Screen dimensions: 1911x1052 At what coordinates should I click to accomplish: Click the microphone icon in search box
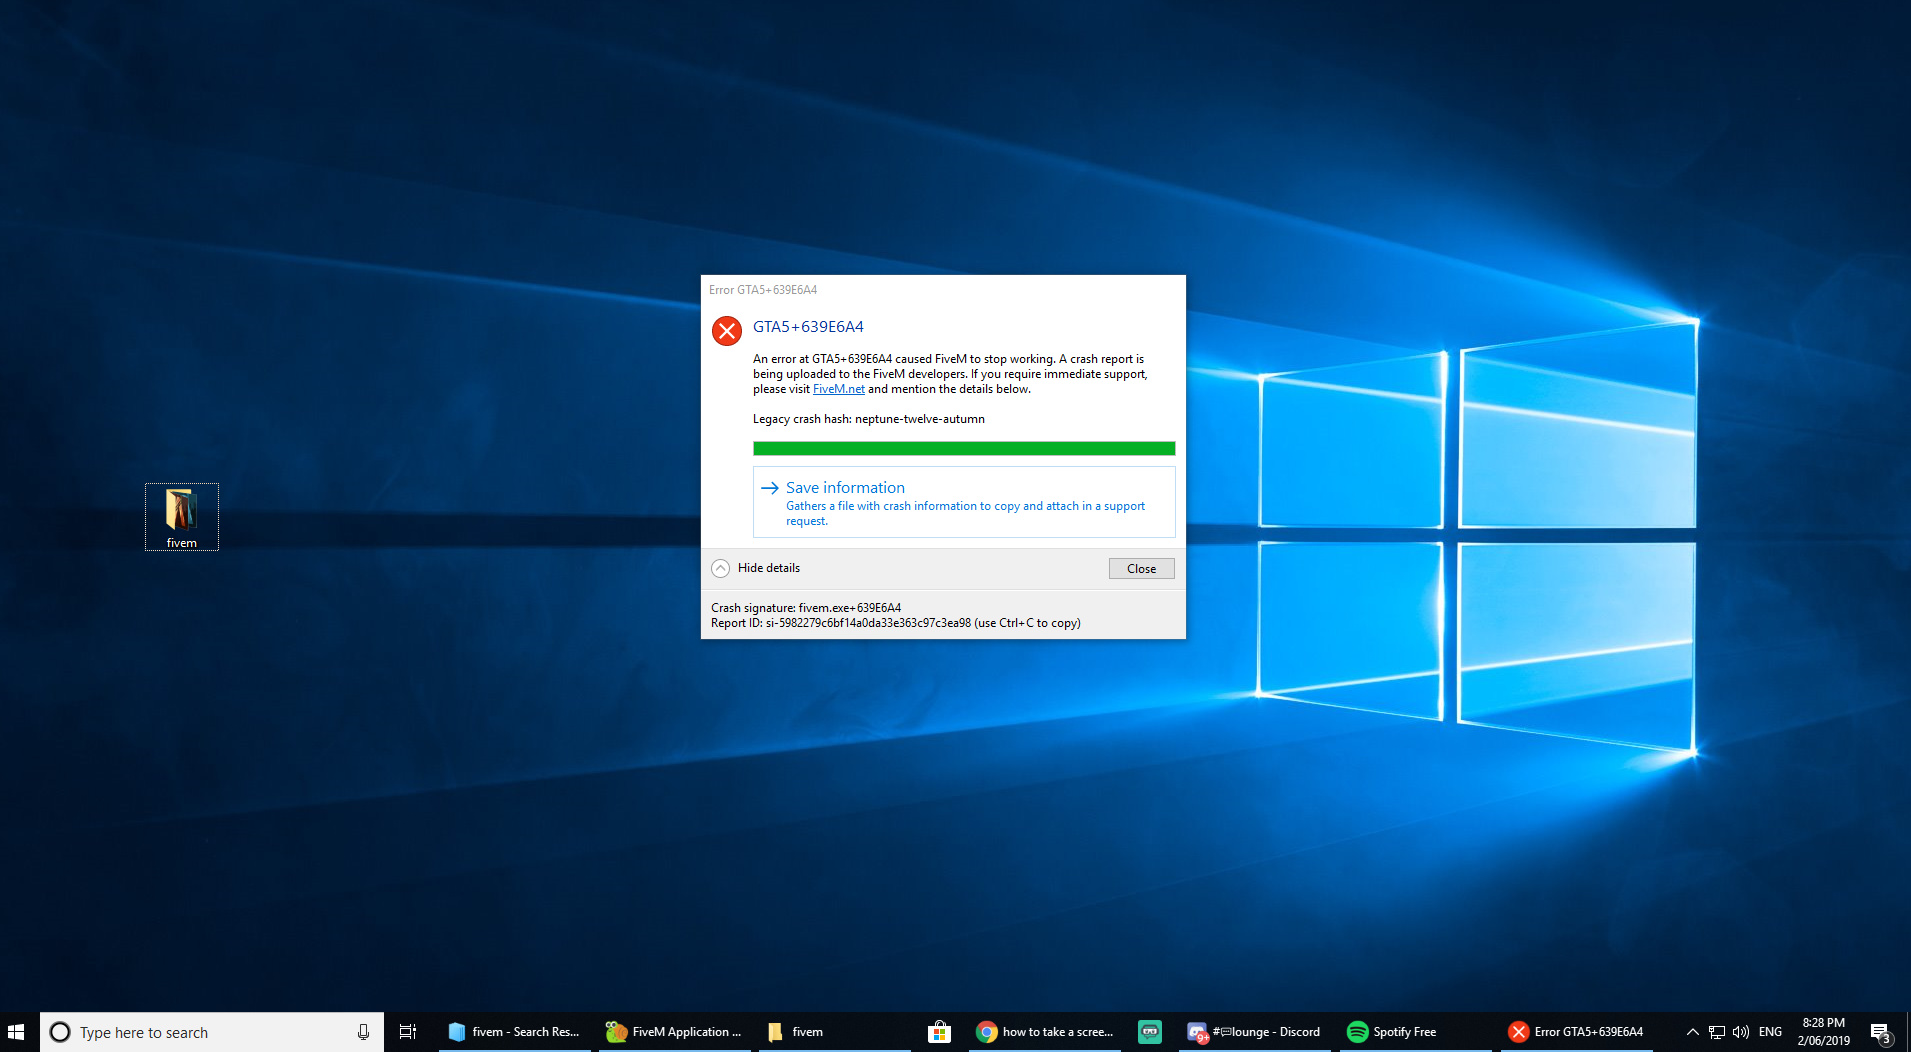(x=363, y=1032)
